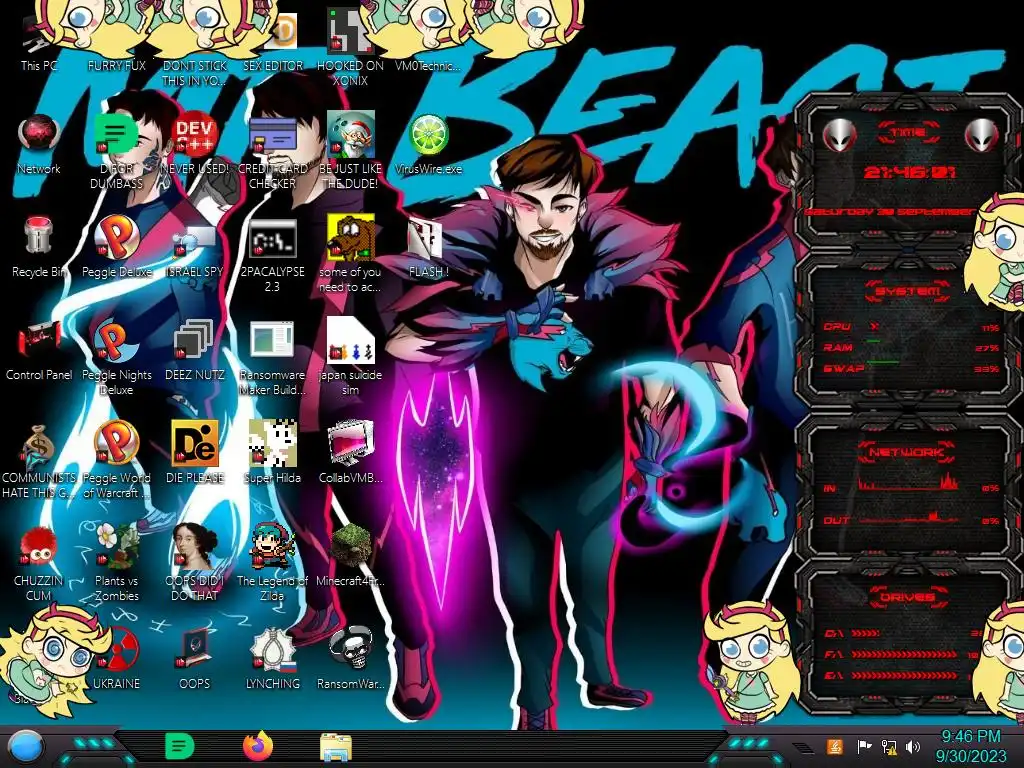Screen dimensions: 1024x768
Task: Open the DEEZ NUTZ stacked windows icon
Action: 195,350
